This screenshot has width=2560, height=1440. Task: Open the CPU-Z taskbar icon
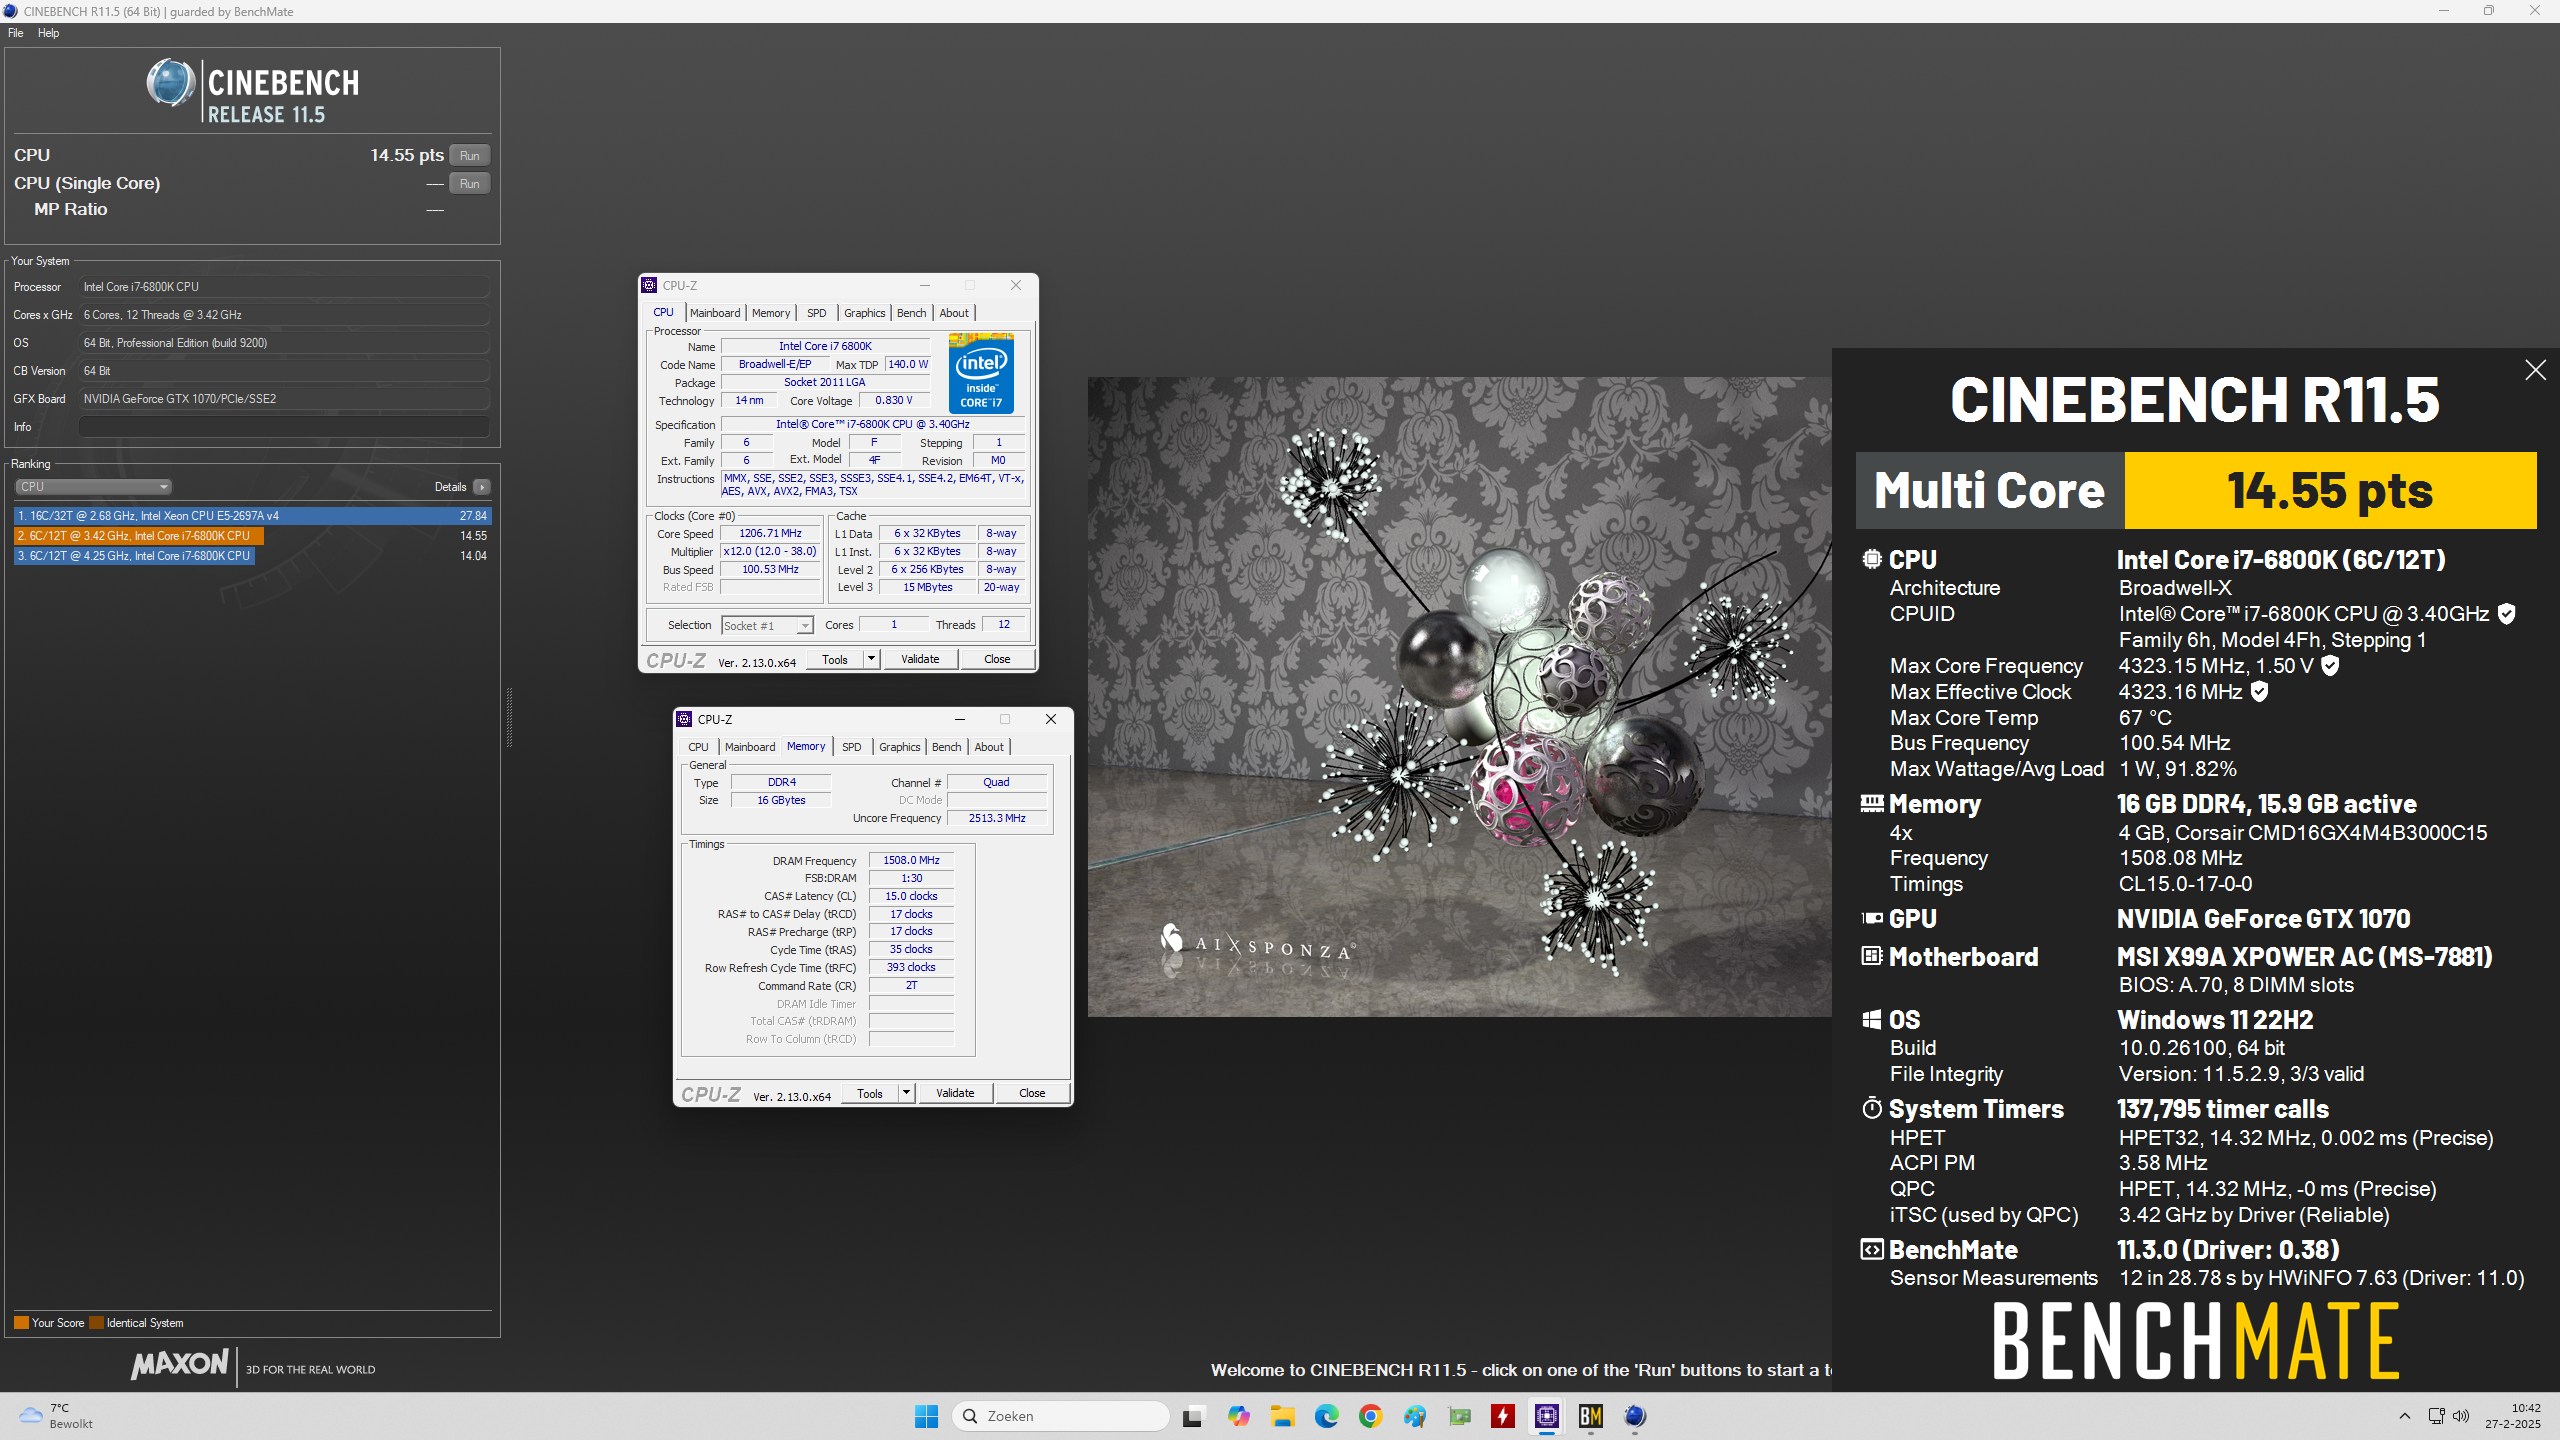pos(1547,1416)
